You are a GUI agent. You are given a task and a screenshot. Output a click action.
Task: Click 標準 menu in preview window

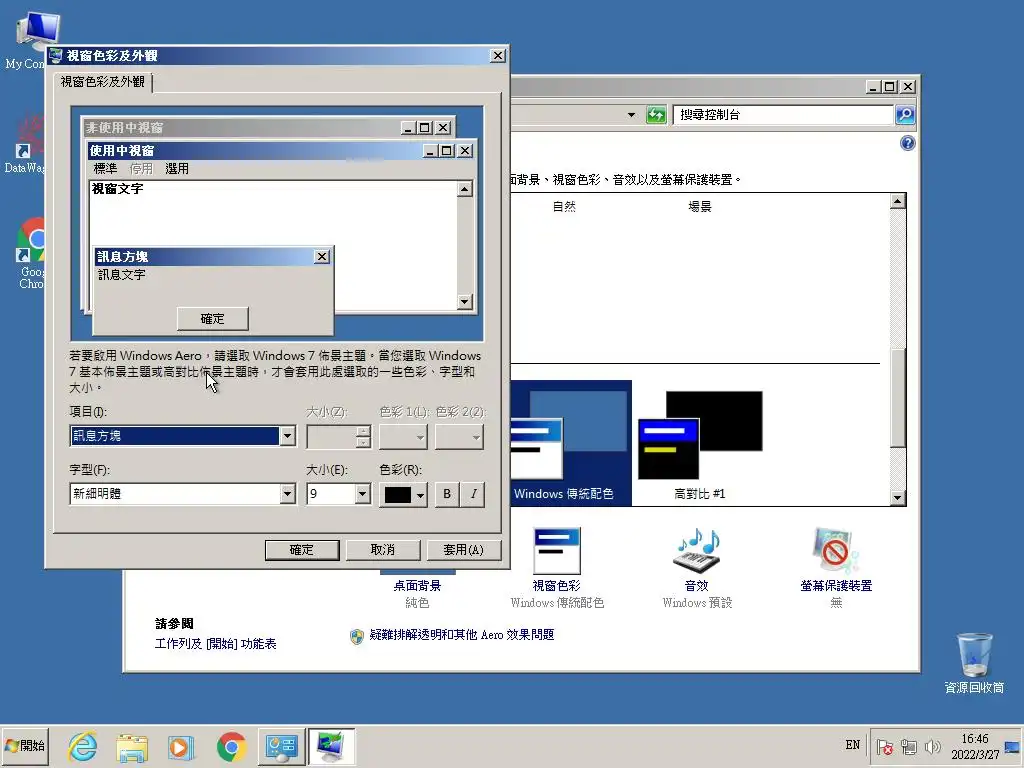[x=105, y=168]
